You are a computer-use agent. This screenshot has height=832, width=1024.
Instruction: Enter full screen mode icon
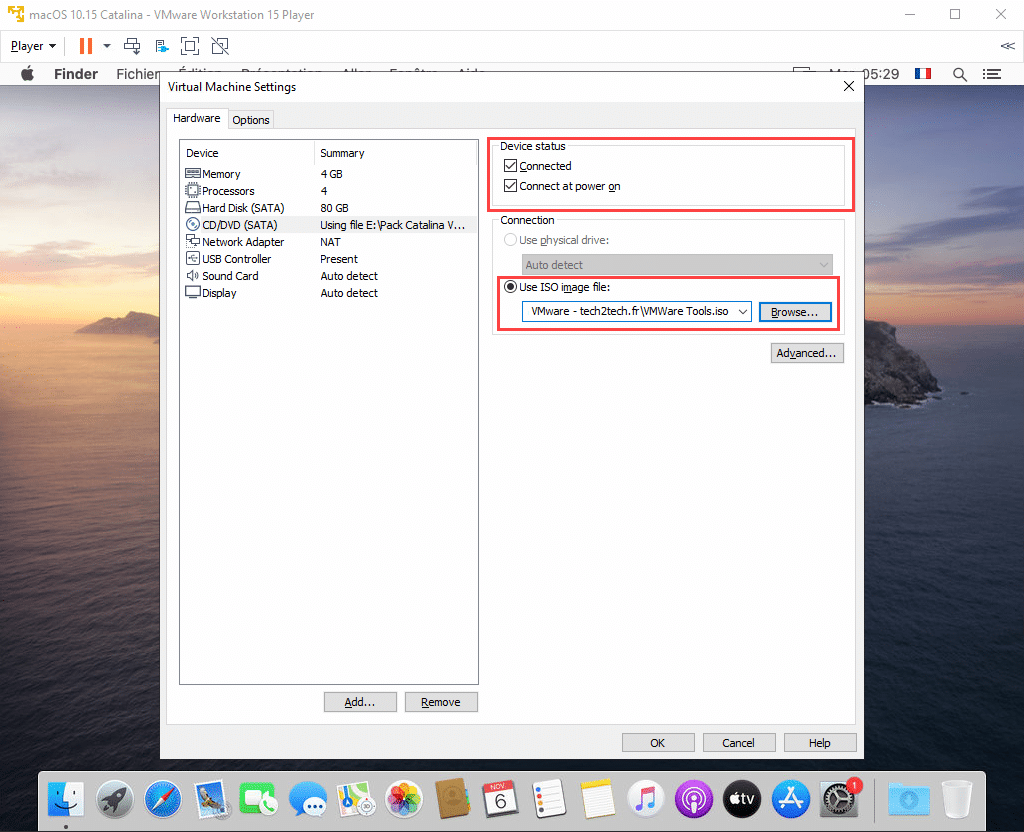(190, 46)
